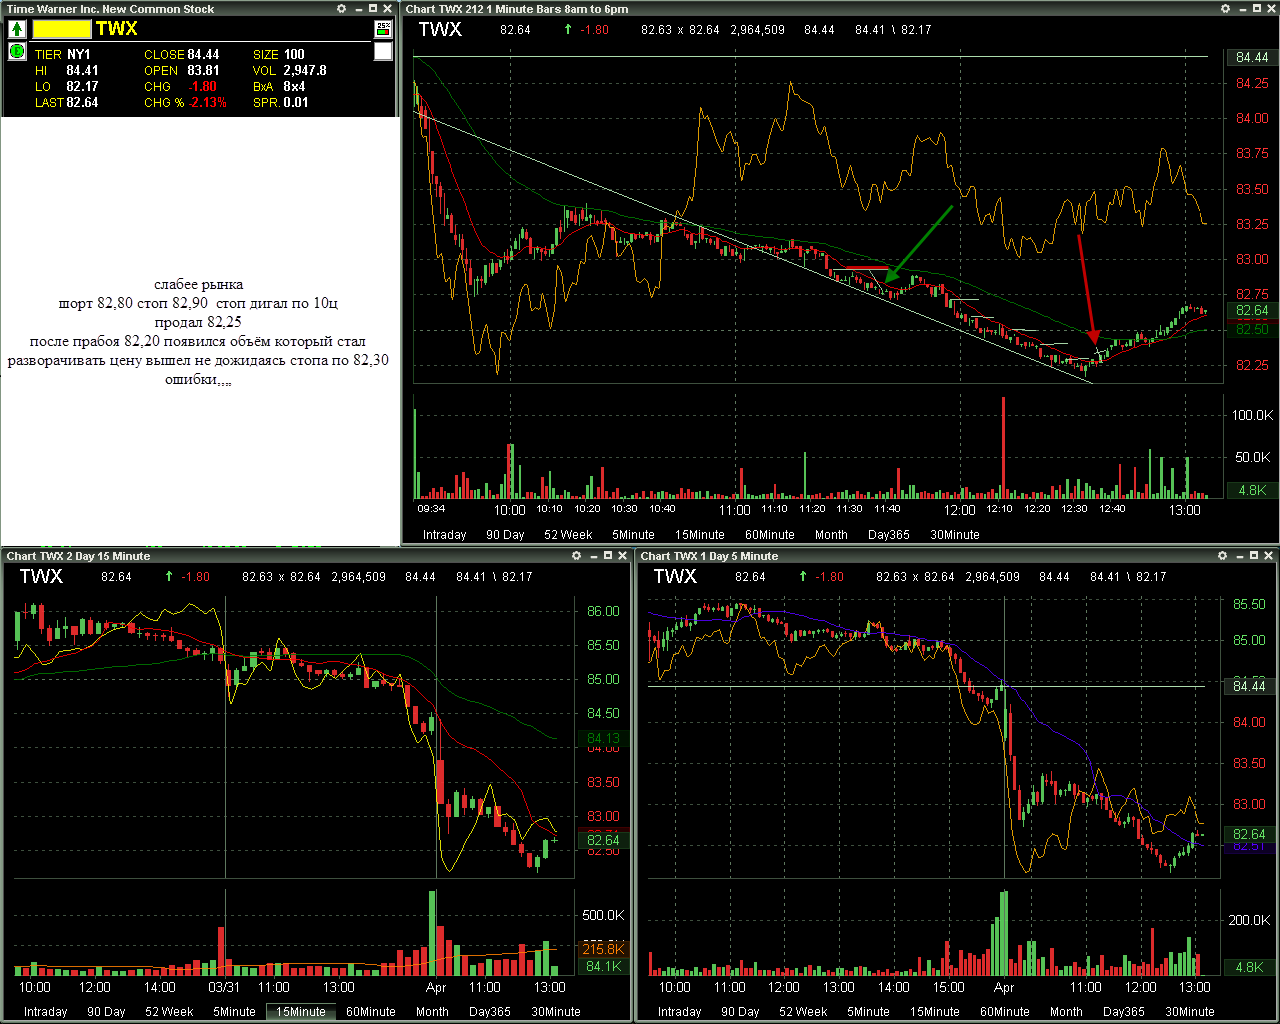The height and width of the screenshot is (1024, 1280).
Task: Open settings gear of Time Warner quote window
Action: click(x=342, y=9)
